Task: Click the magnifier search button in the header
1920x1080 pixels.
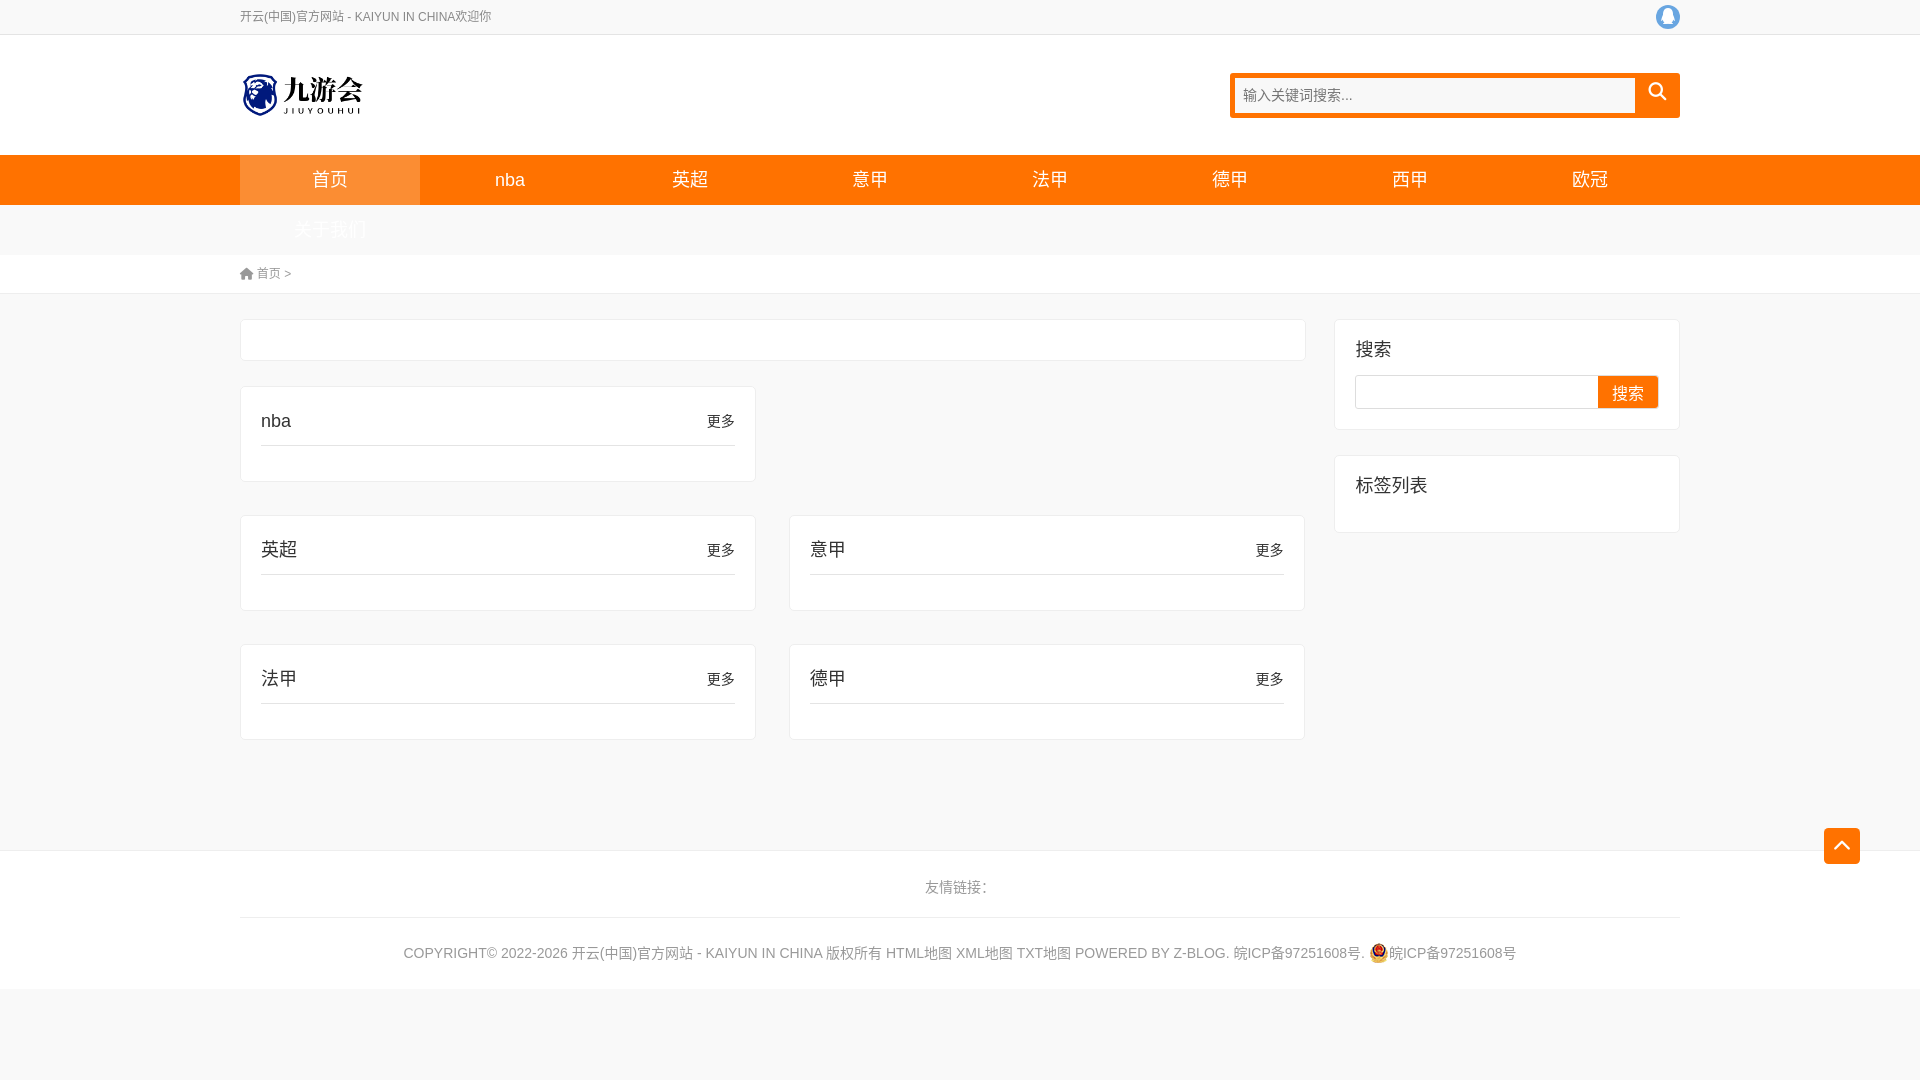Action: (1657, 93)
